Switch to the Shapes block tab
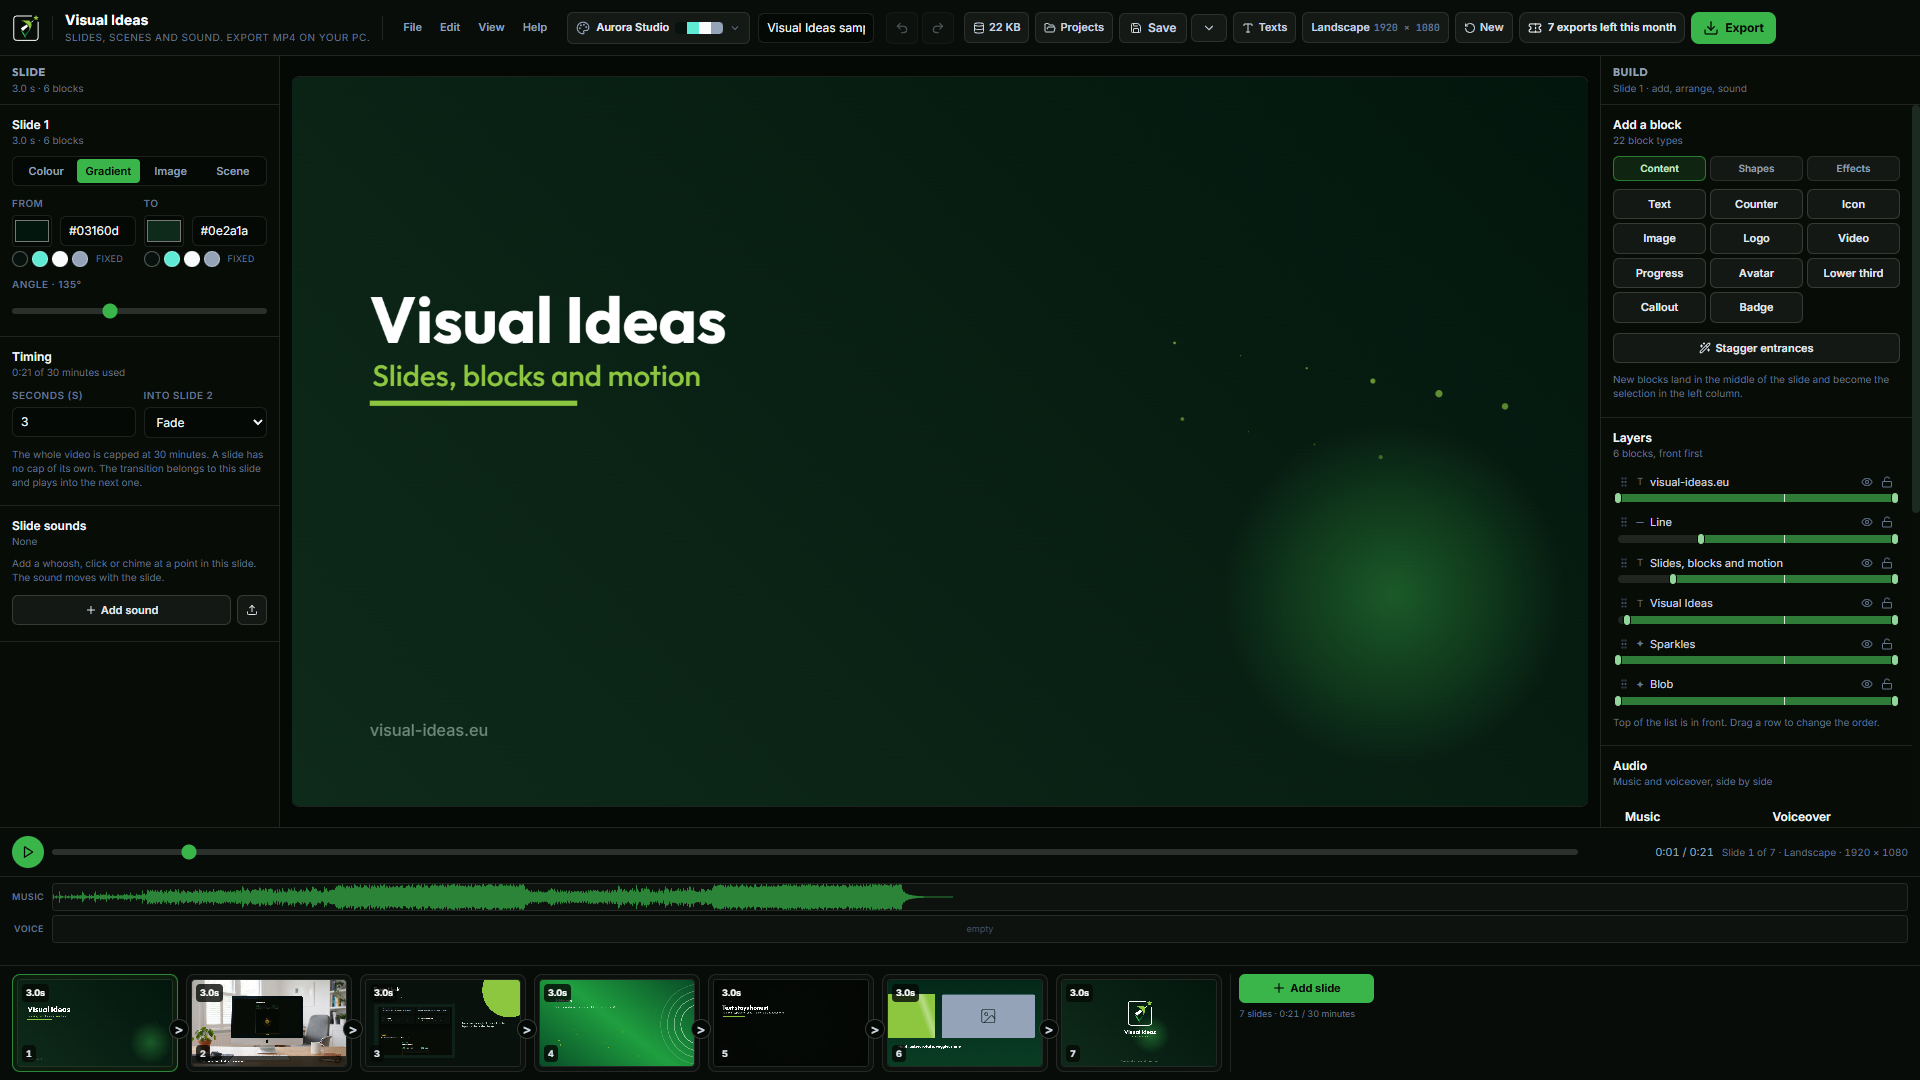Image resolution: width=1920 pixels, height=1080 pixels. [1756, 169]
